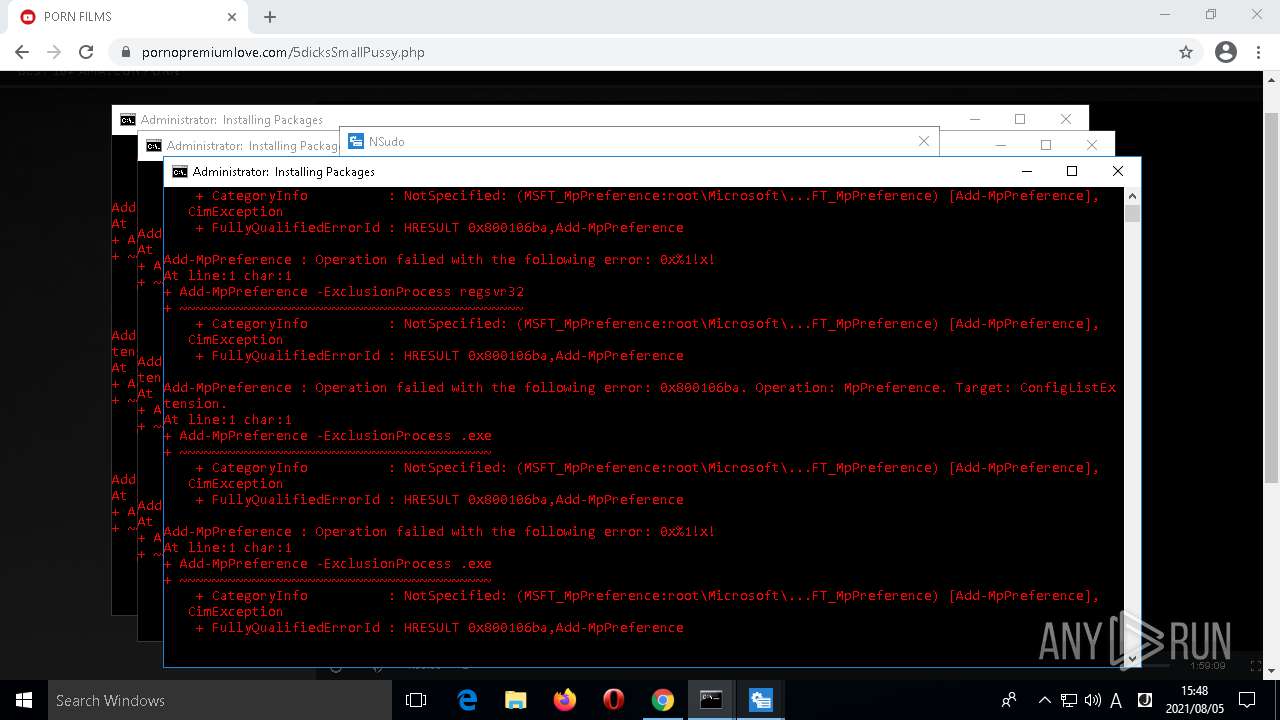Click the rearmost console window's title icon
Viewport: 1280px width, 720px height.
coord(128,119)
